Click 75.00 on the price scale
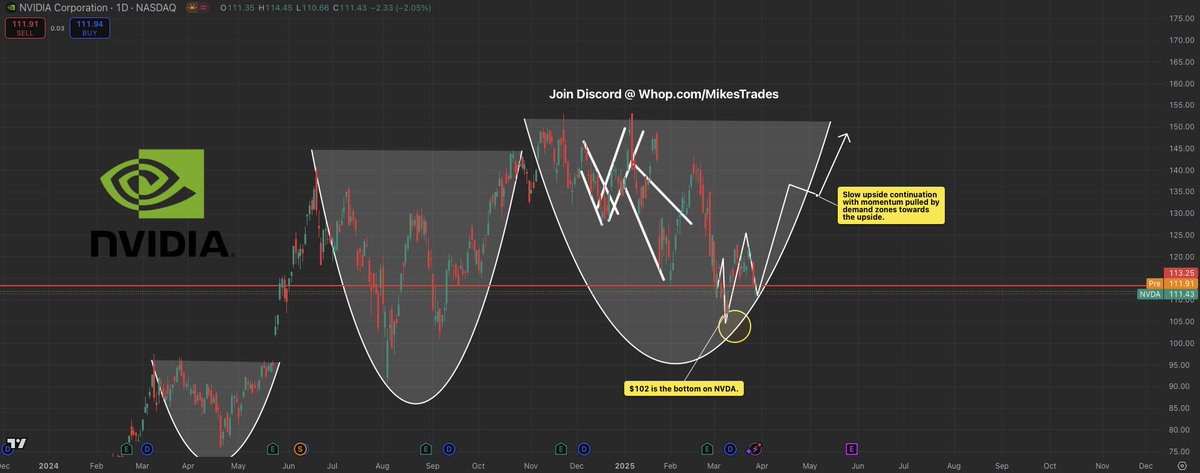Viewport: 1200px width, 473px height. (1180, 451)
